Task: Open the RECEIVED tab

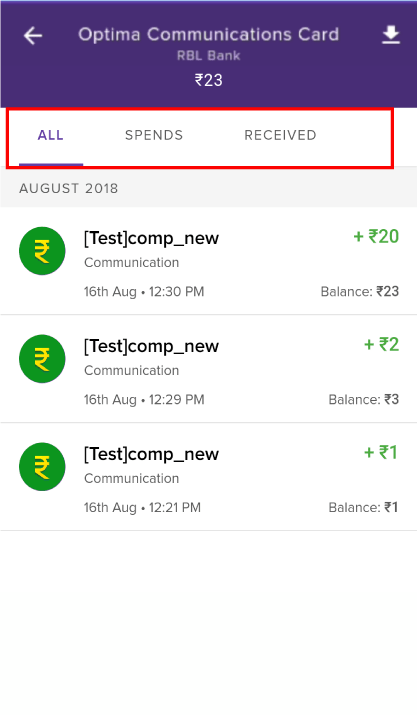Action: coord(280,135)
